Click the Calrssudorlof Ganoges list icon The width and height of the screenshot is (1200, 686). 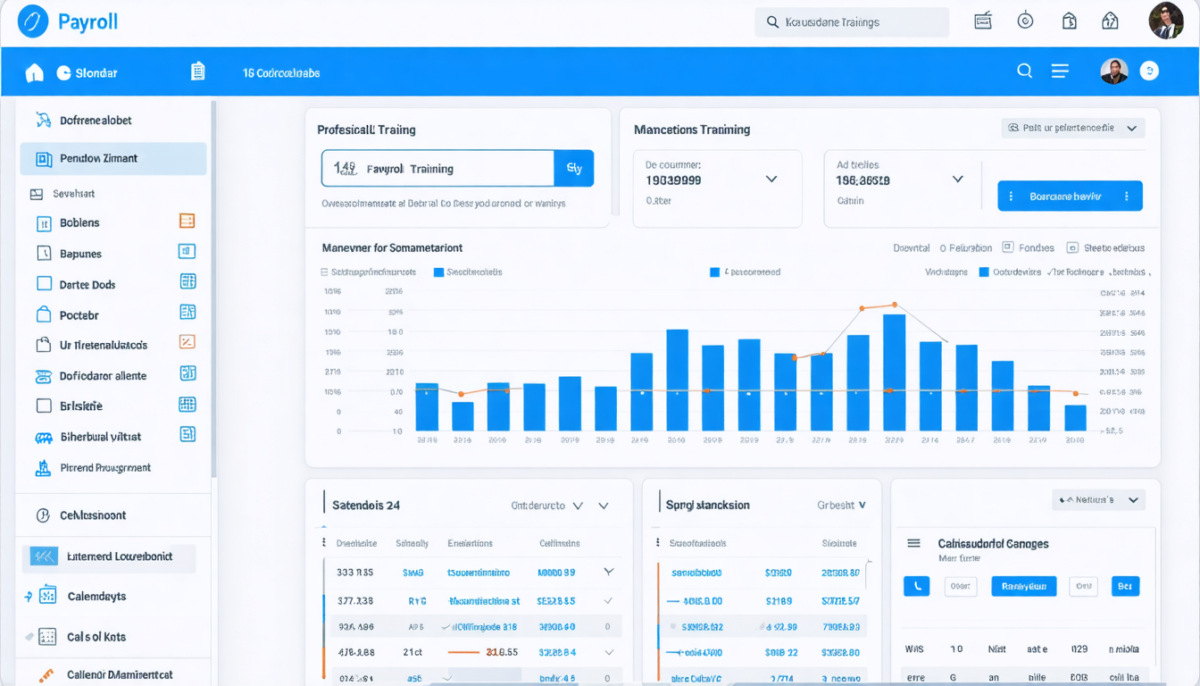(x=913, y=543)
